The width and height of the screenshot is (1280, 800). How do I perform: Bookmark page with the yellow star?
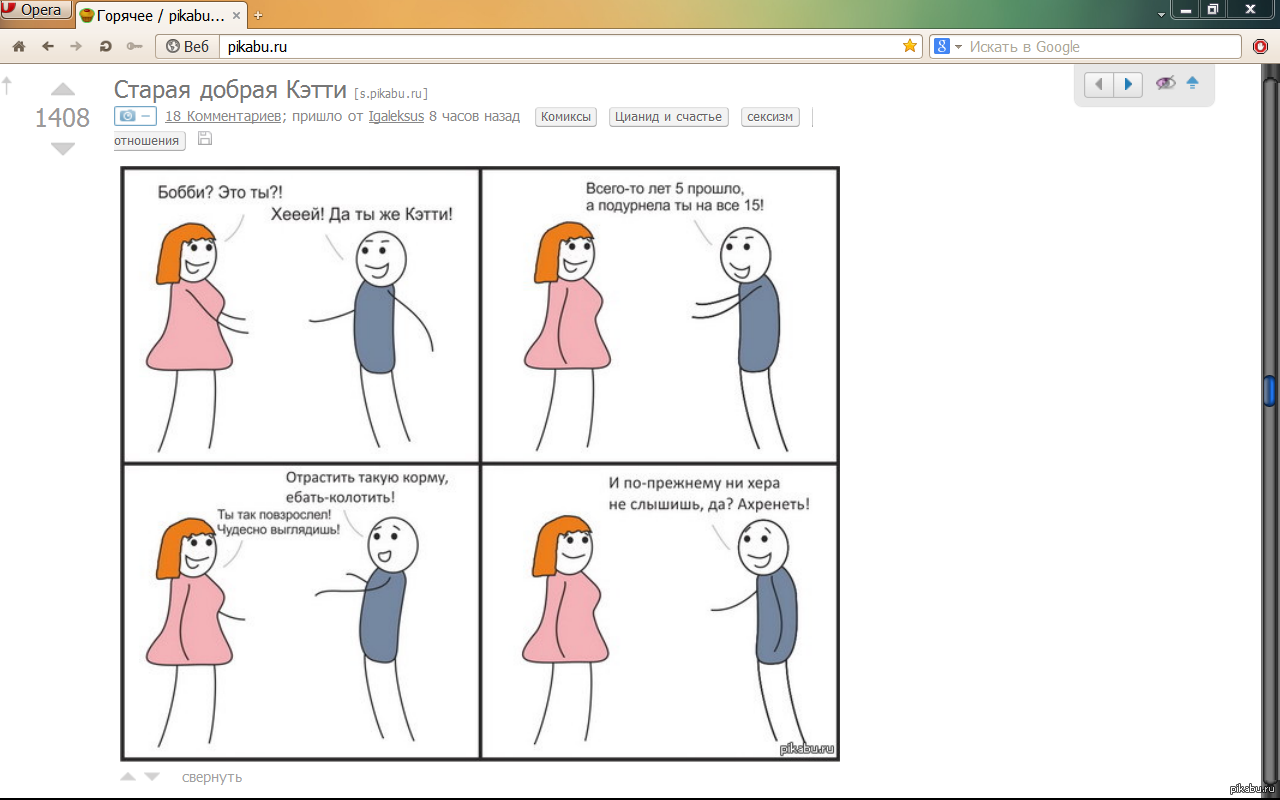909,46
